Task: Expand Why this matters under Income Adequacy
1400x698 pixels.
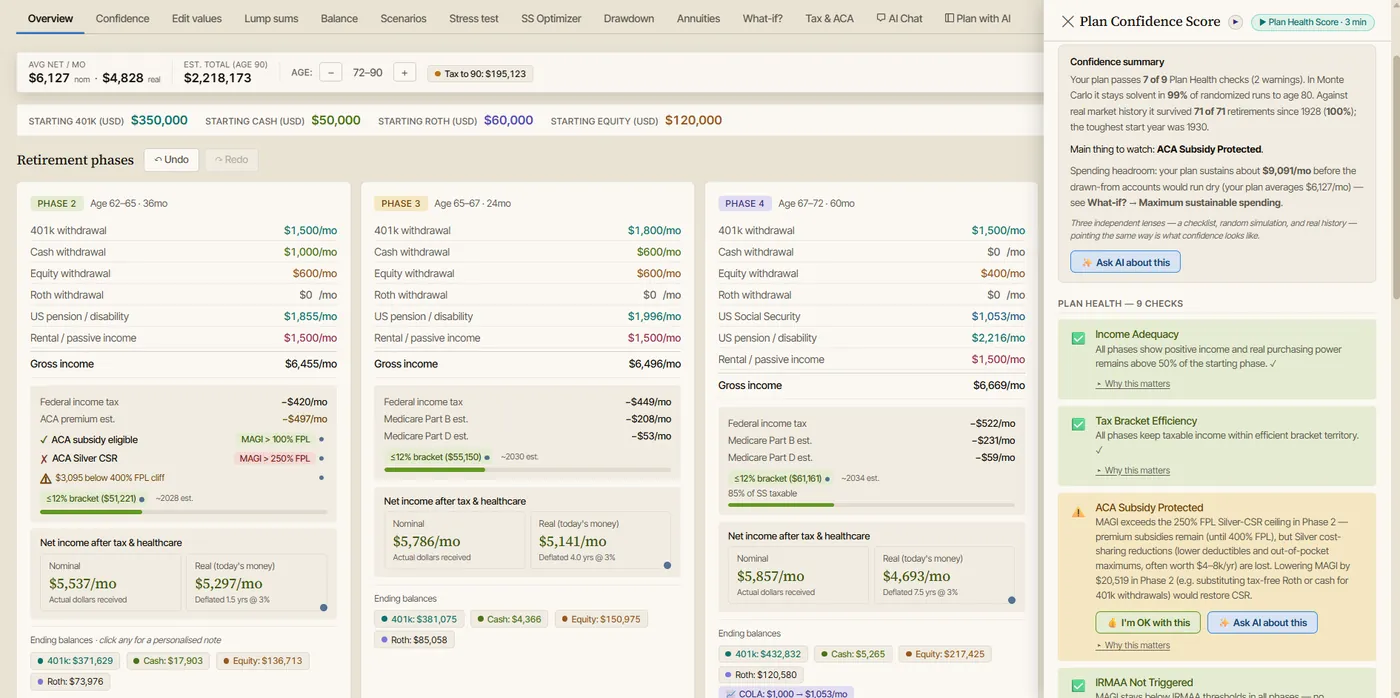Action: (1132, 384)
